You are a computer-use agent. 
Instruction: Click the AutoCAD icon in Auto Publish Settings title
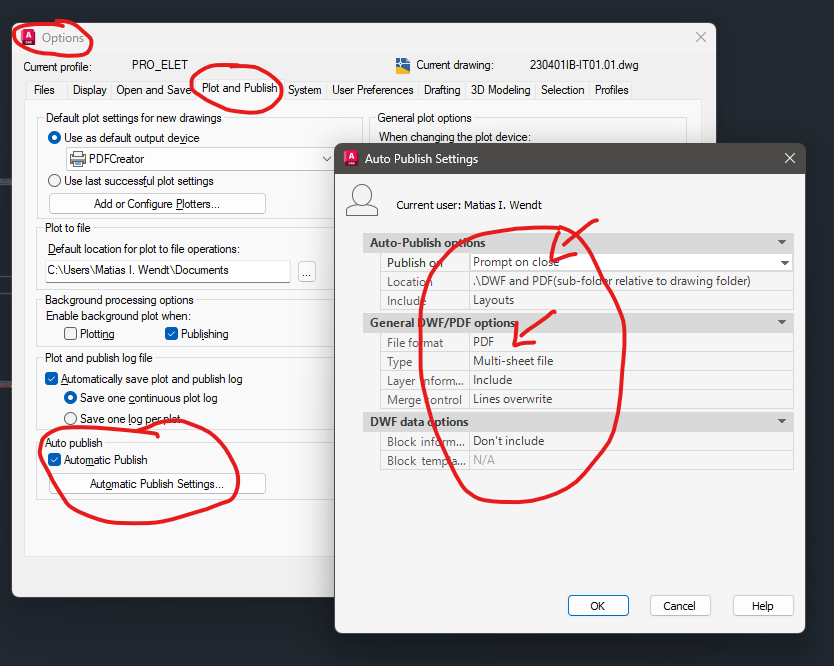tap(351, 158)
